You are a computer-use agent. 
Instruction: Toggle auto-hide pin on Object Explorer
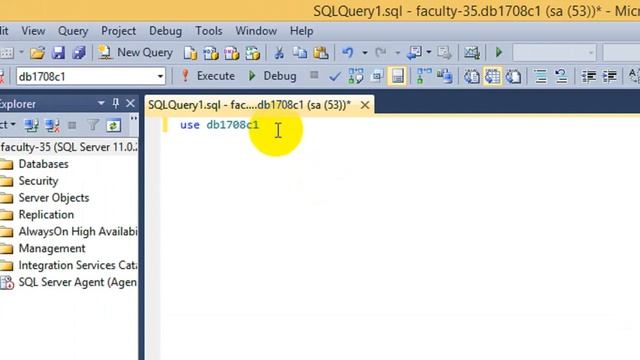click(116, 104)
